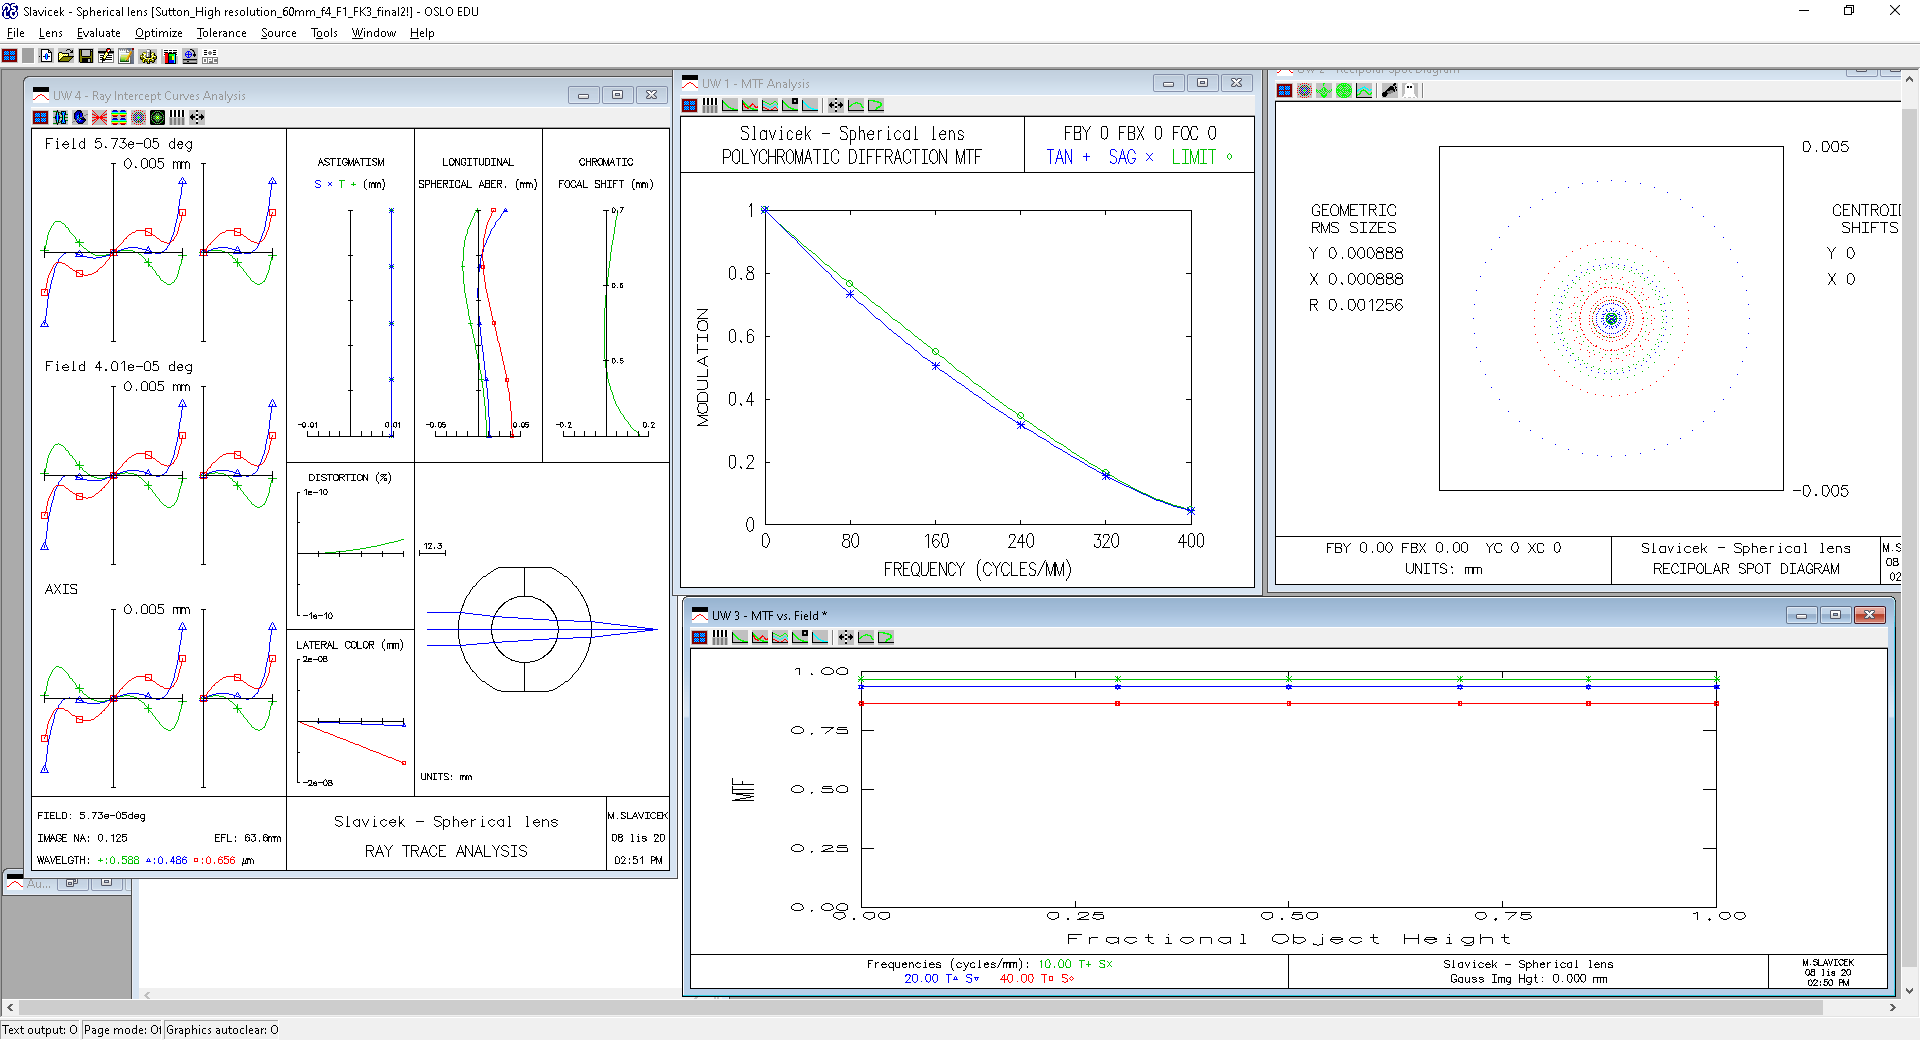Click the workspace vertical scrollbar down arrow
Viewport: 1920px width, 1040px height.
click(x=1910, y=991)
